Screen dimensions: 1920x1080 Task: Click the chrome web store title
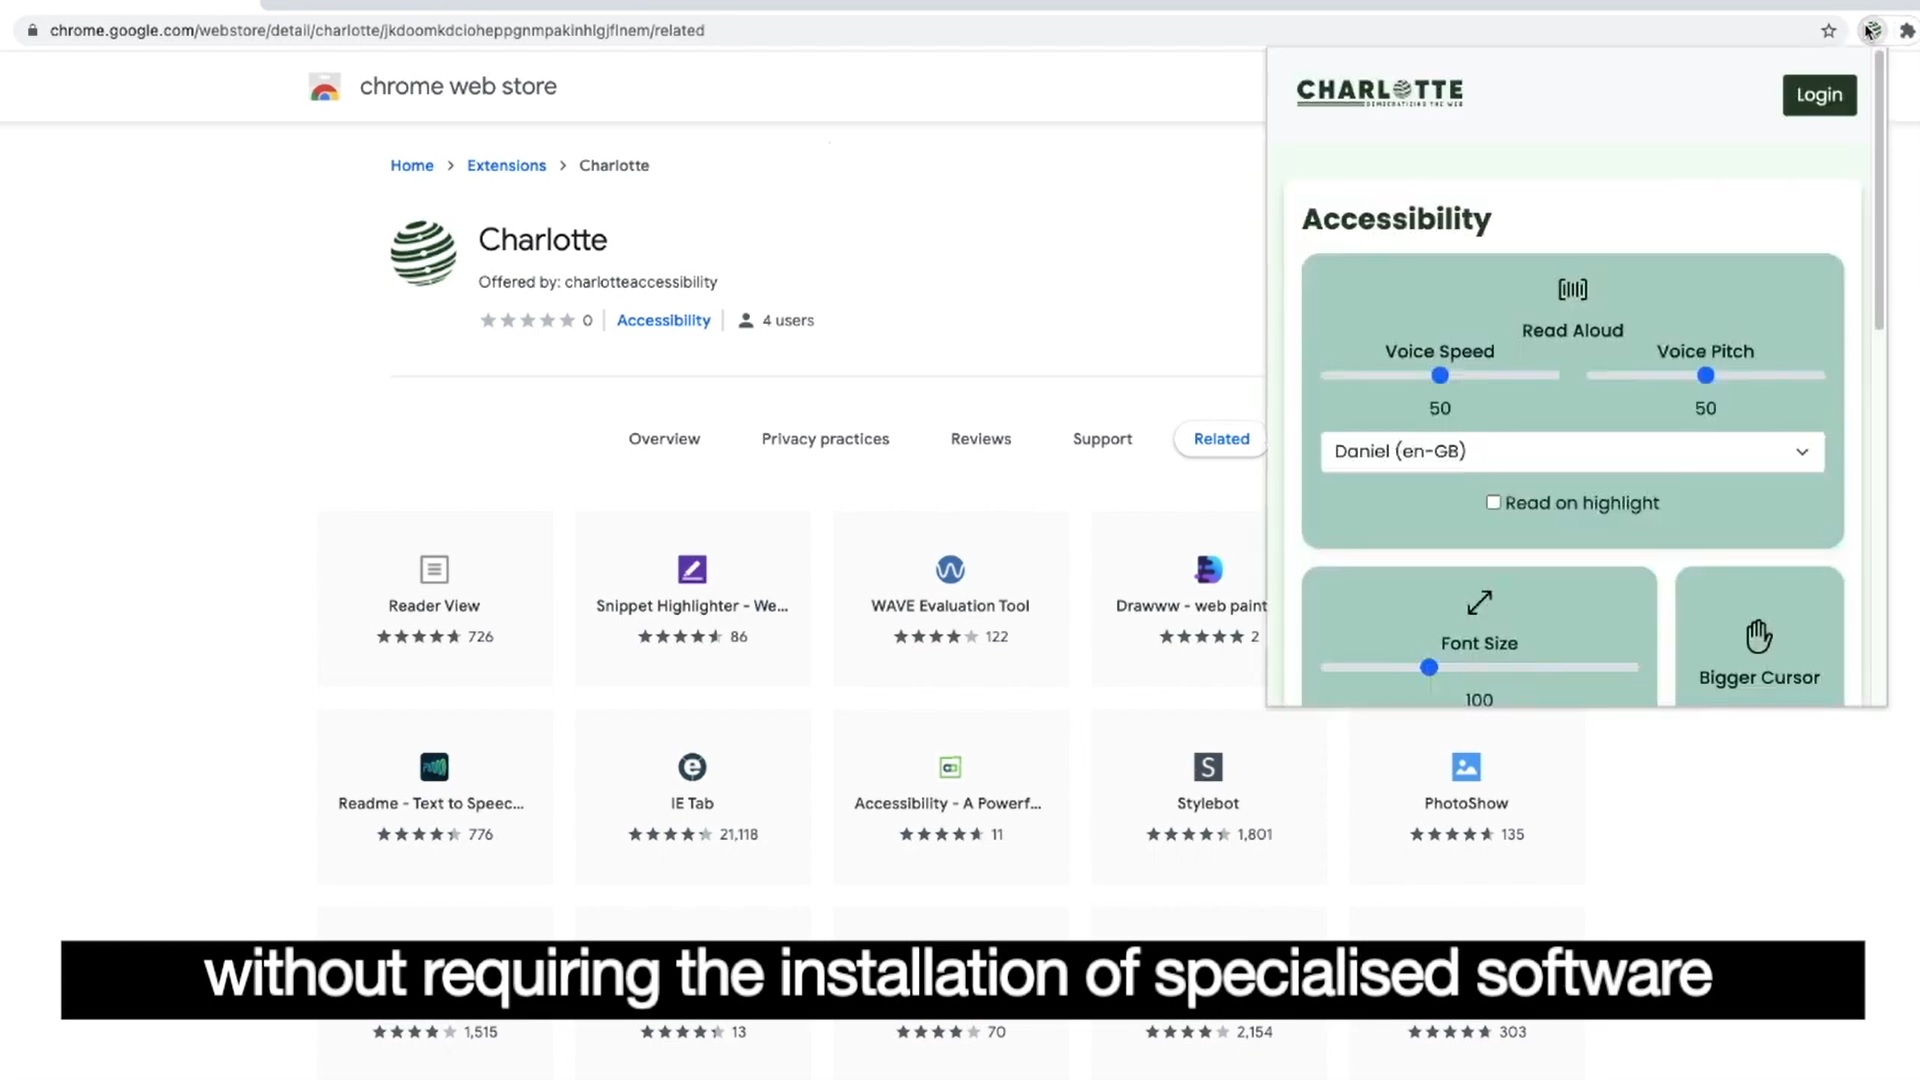pos(458,86)
